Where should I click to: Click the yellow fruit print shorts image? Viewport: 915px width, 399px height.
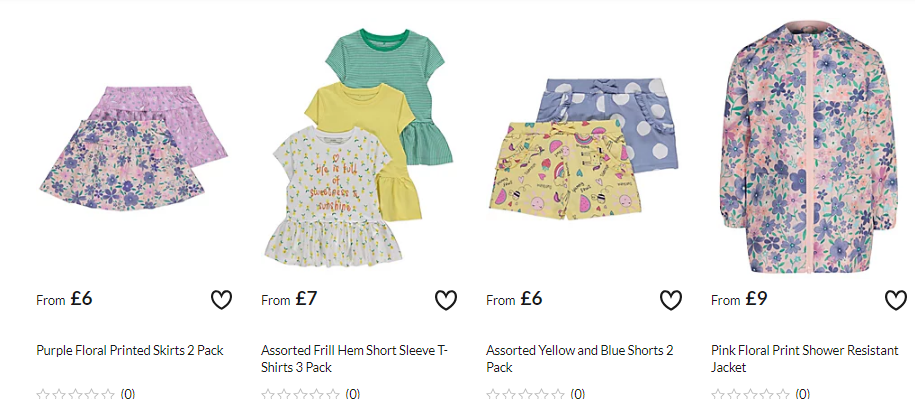pyautogui.click(x=564, y=170)
